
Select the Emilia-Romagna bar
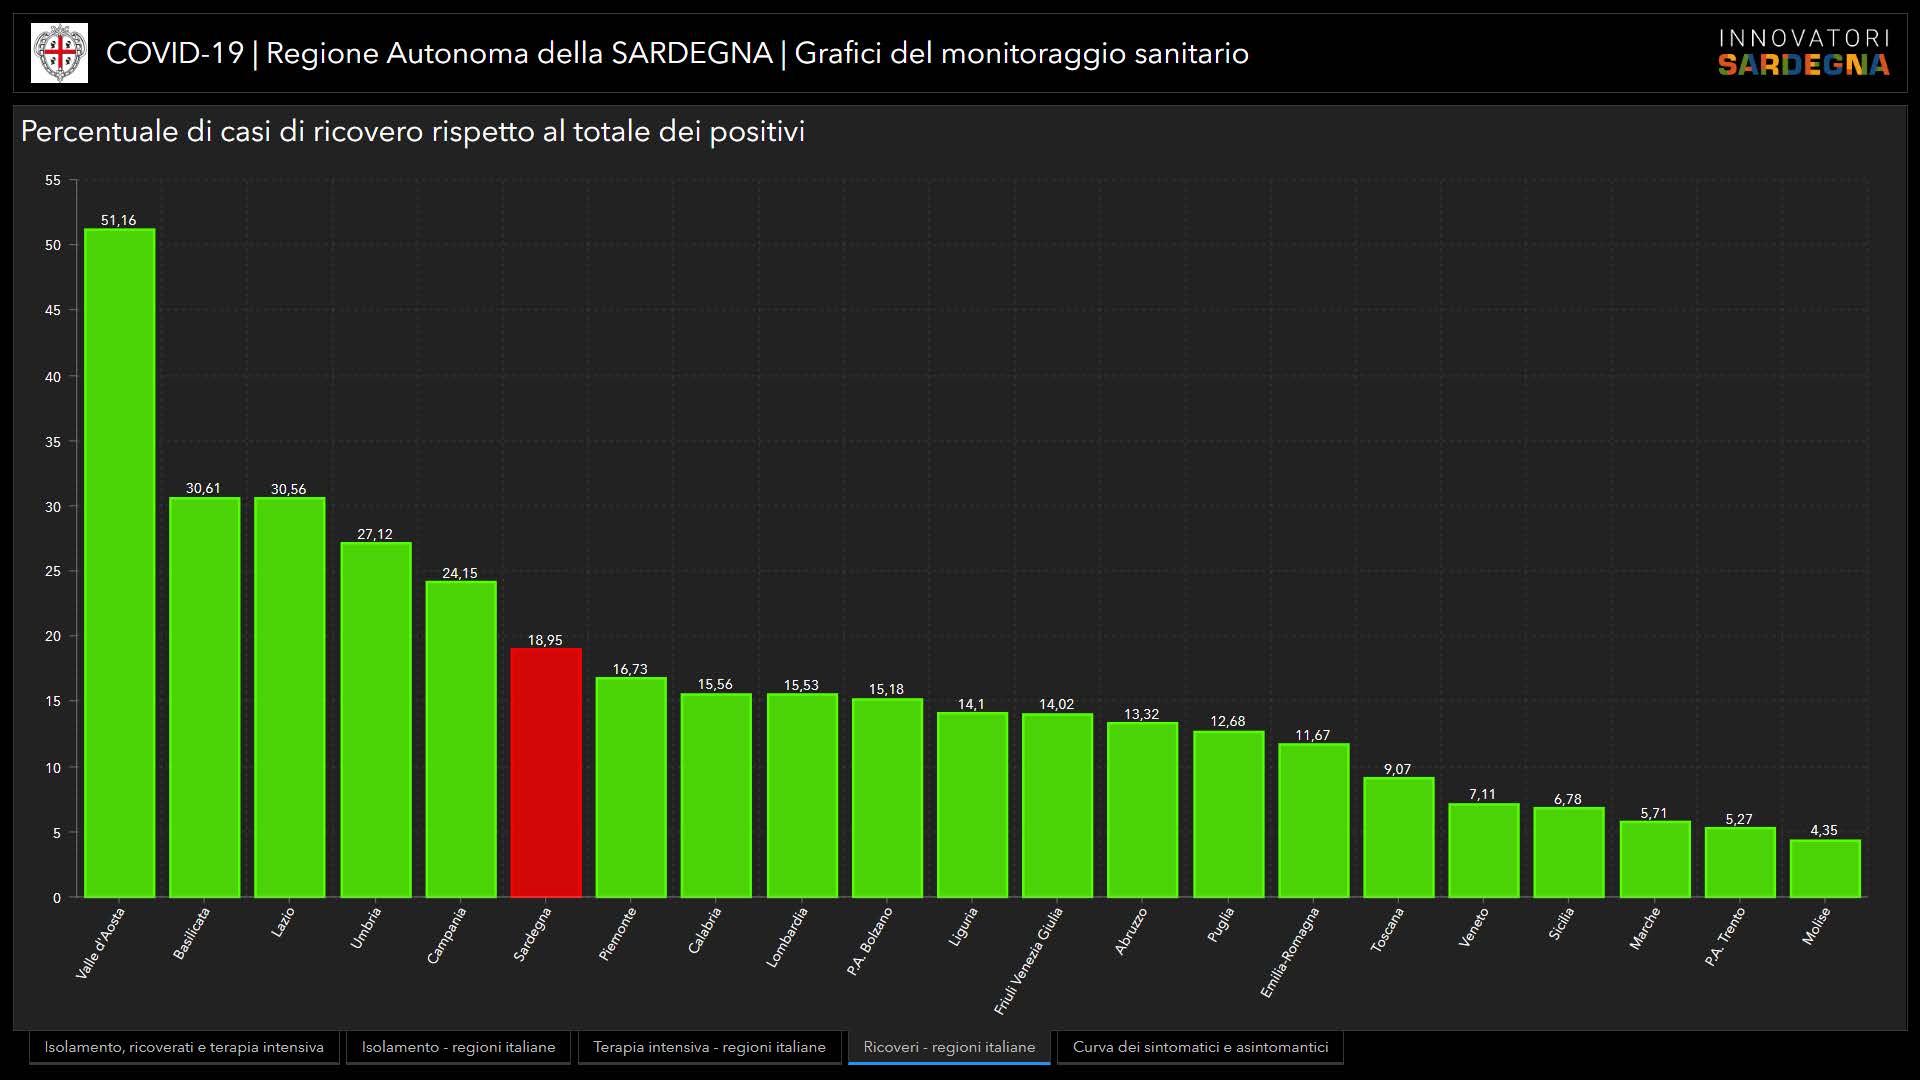[1313, 820]
